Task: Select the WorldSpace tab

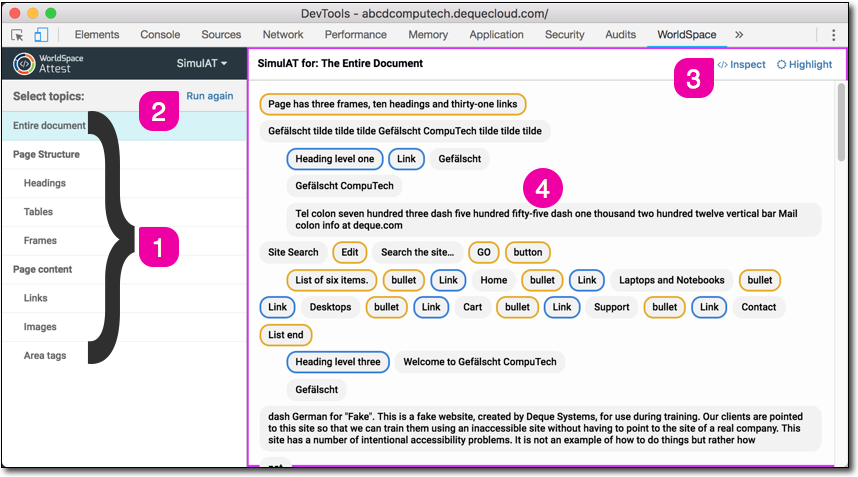Action: (687, 34)
